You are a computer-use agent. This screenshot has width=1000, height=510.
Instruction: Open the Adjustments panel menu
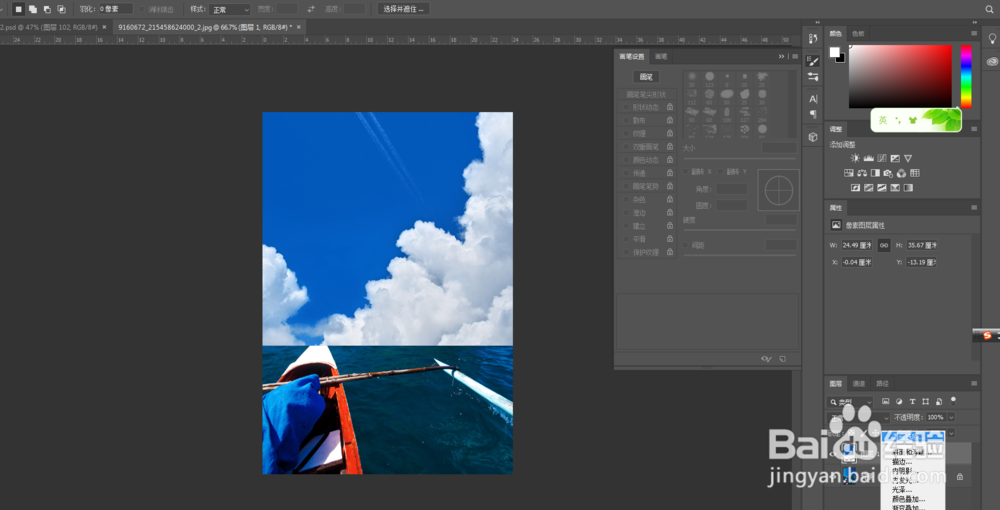tap(974, 129)
